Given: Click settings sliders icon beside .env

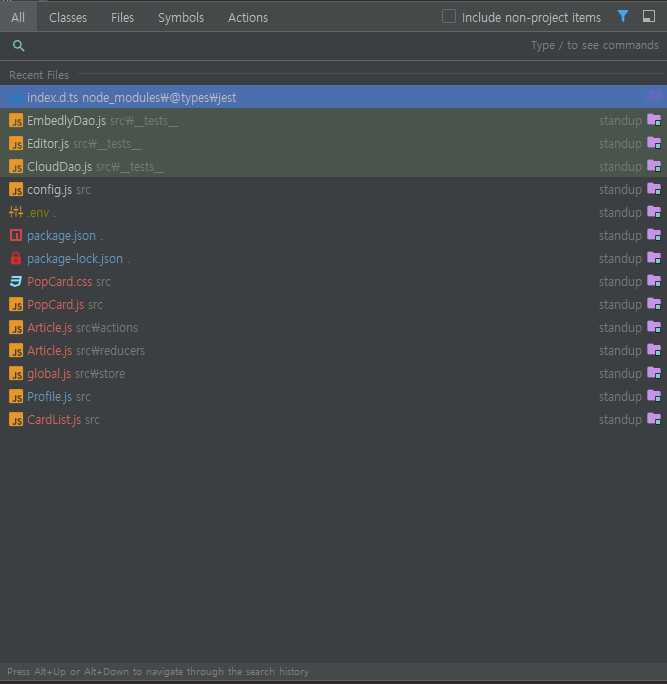Looking at the screenshot, I should click(16, 212).
